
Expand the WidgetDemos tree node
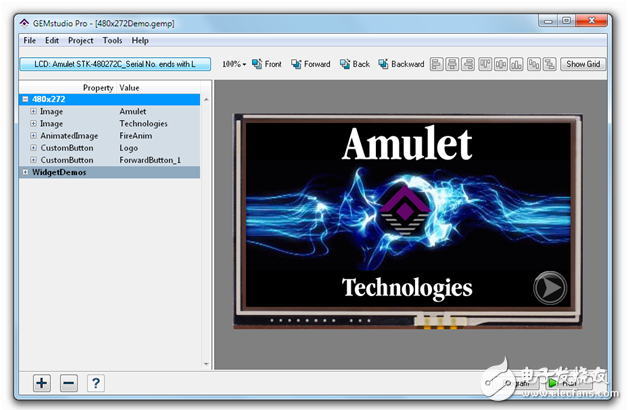pyautogui.click(x=24, y=172)
